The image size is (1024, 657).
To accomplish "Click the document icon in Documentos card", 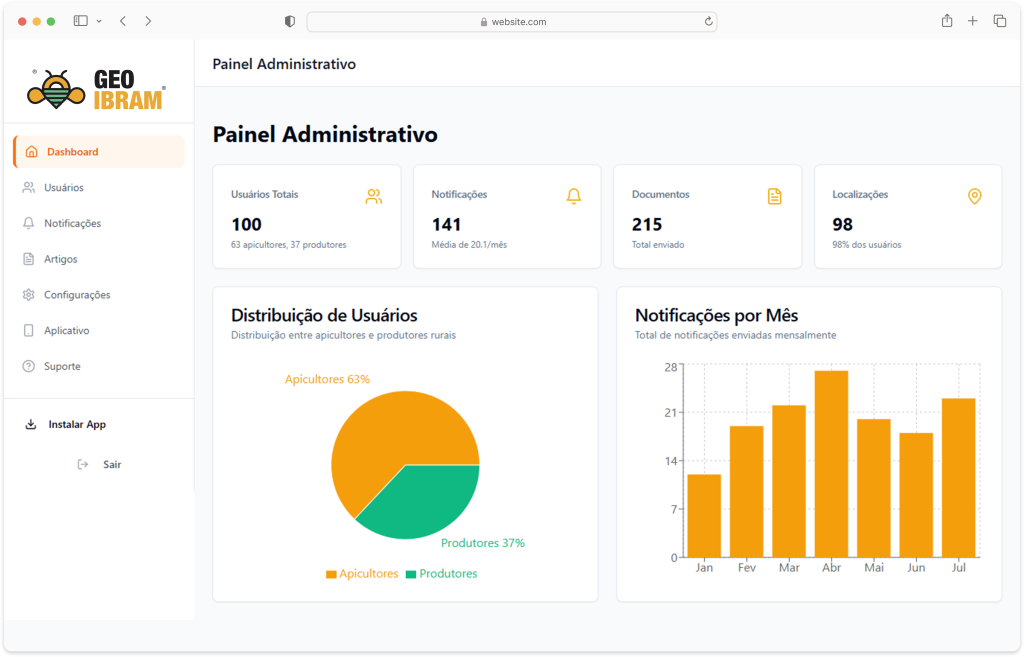I will coord(774,197).
